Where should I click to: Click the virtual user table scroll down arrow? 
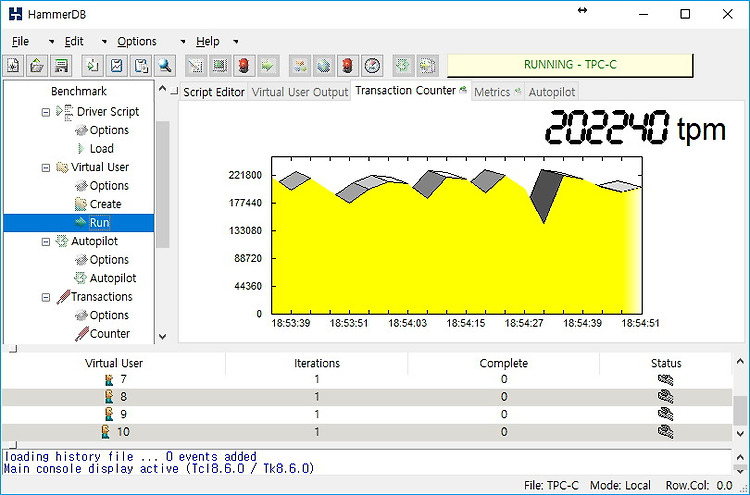pyautogui.click(x=740, y=433)
